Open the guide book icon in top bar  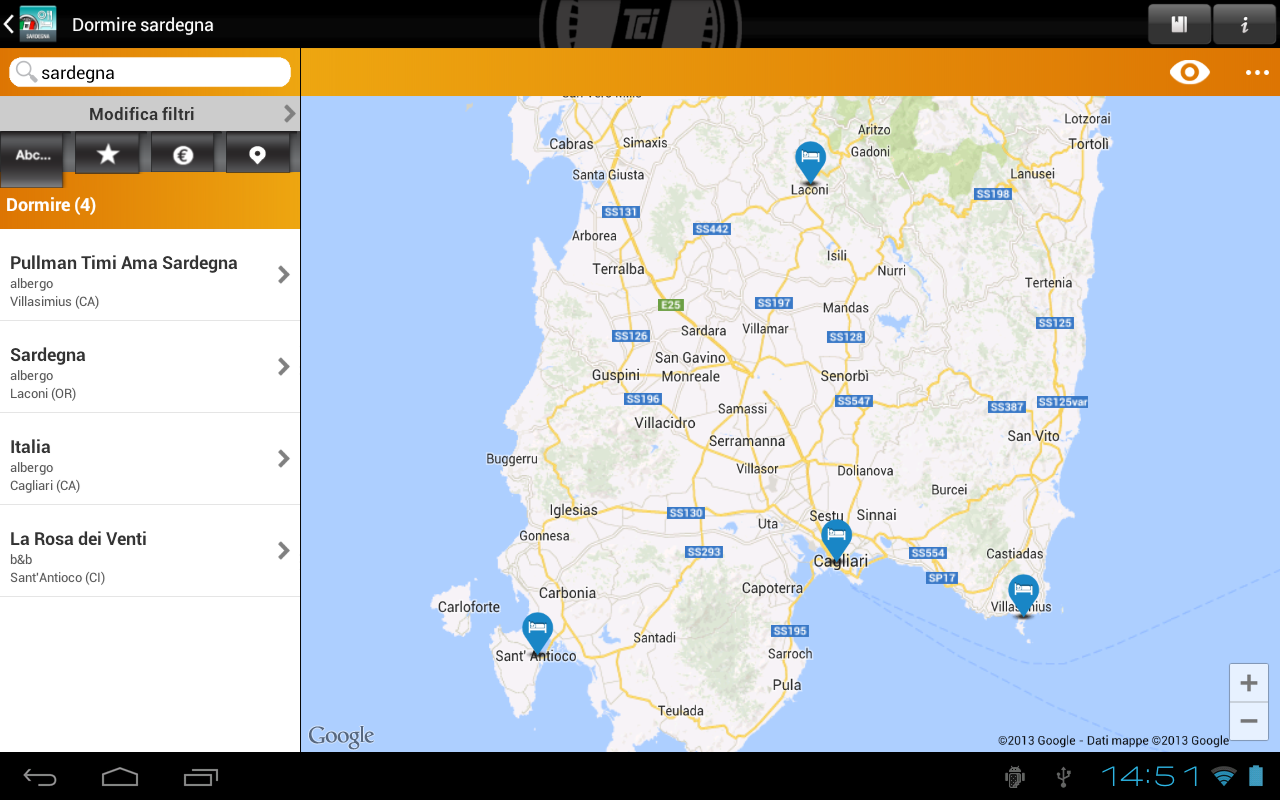coord(1179,24)
